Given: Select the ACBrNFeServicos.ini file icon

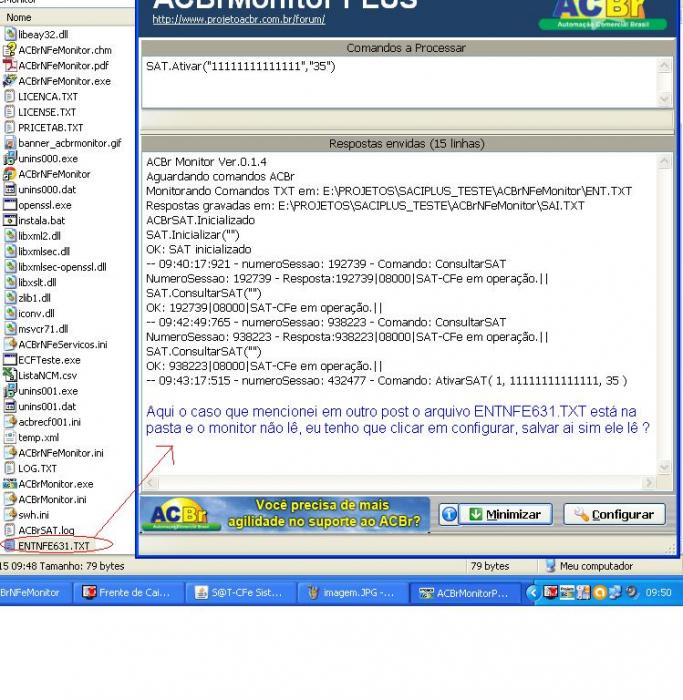Looking at the screenshot, I should [x=10, y=344].
